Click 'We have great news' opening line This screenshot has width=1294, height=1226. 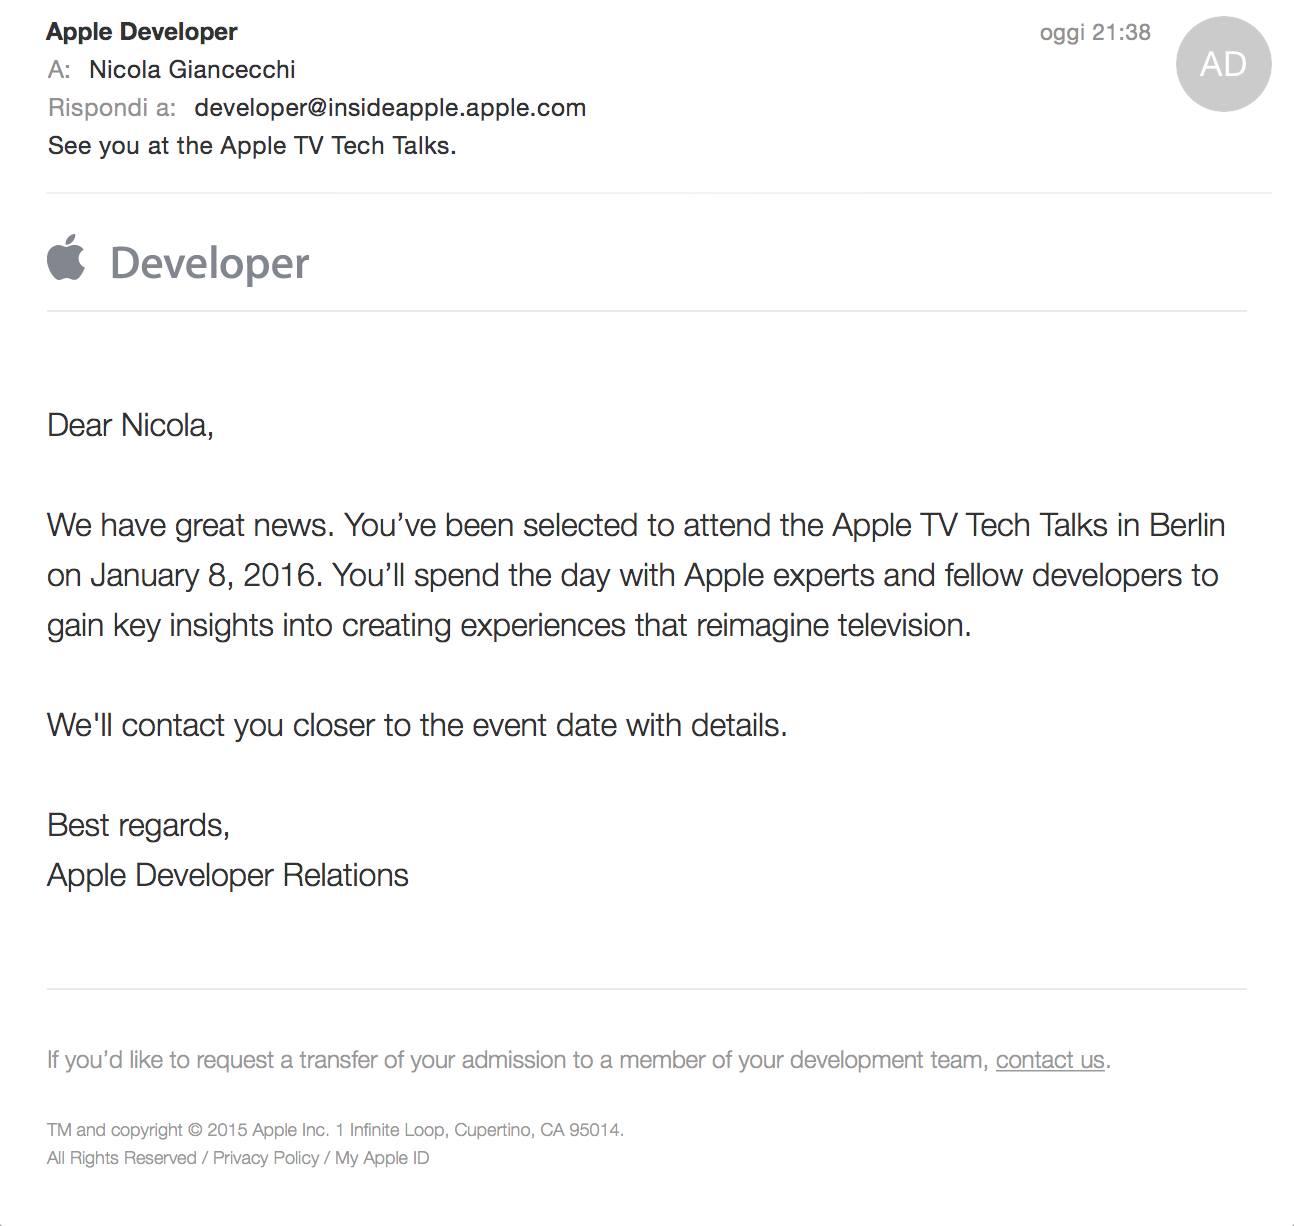[x=636, y=526]
